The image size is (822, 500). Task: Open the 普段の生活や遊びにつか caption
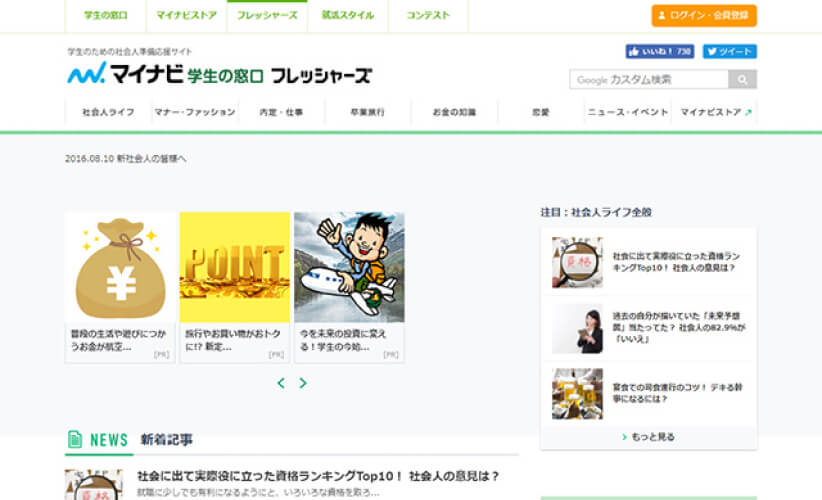[x=118, y=340]
